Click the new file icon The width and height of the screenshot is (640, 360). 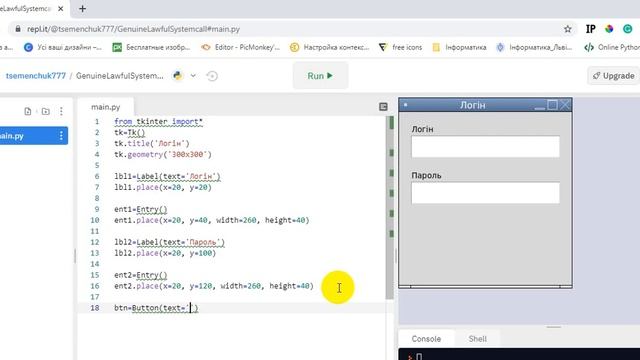coord(28,111)
